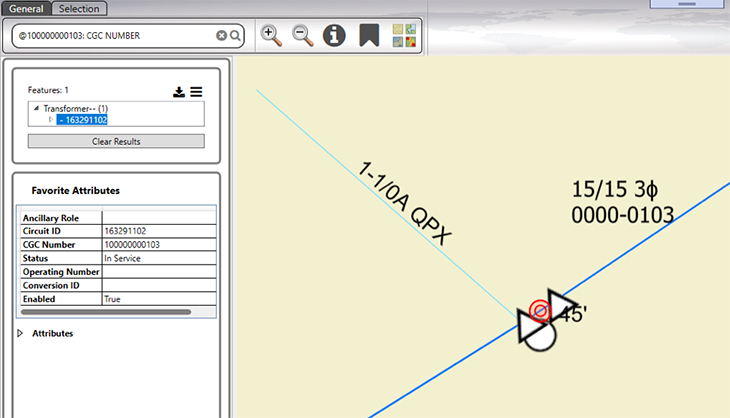The image size is (730, 418).
Task: Select the CGC Number value cell
Action: [158, 244]
